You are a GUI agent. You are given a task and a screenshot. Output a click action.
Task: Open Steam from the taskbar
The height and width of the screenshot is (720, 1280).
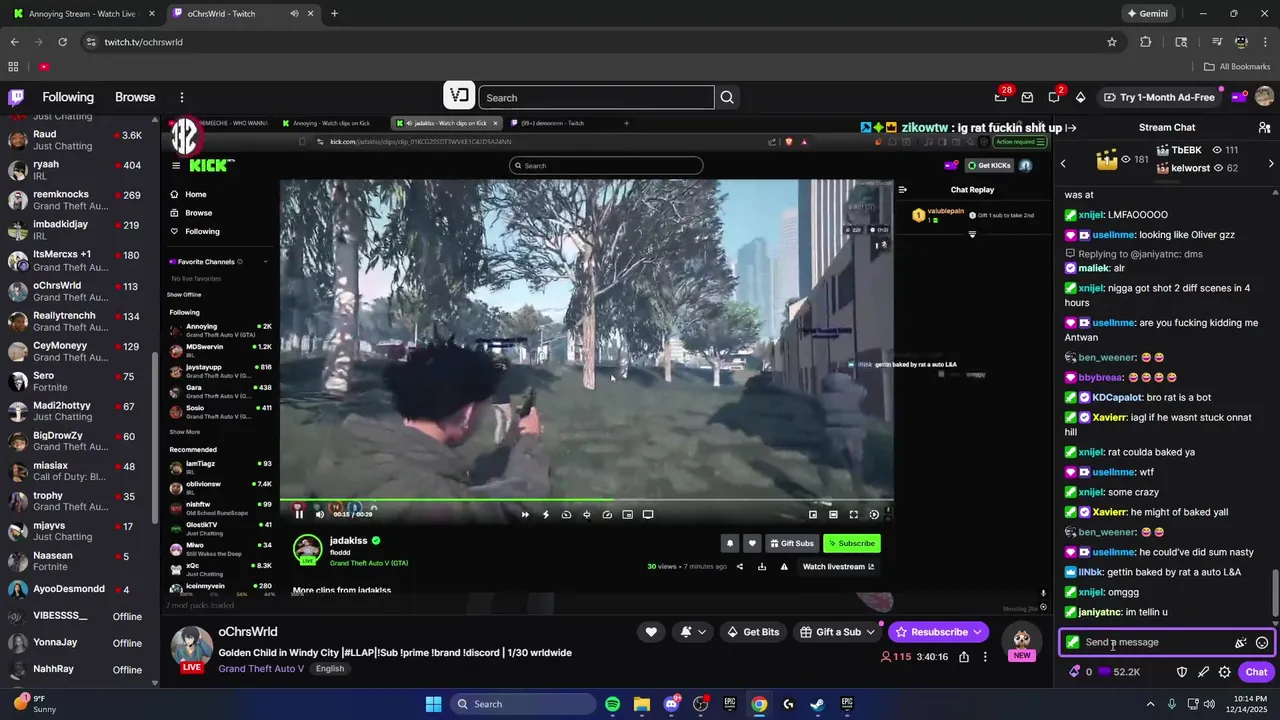817,704
